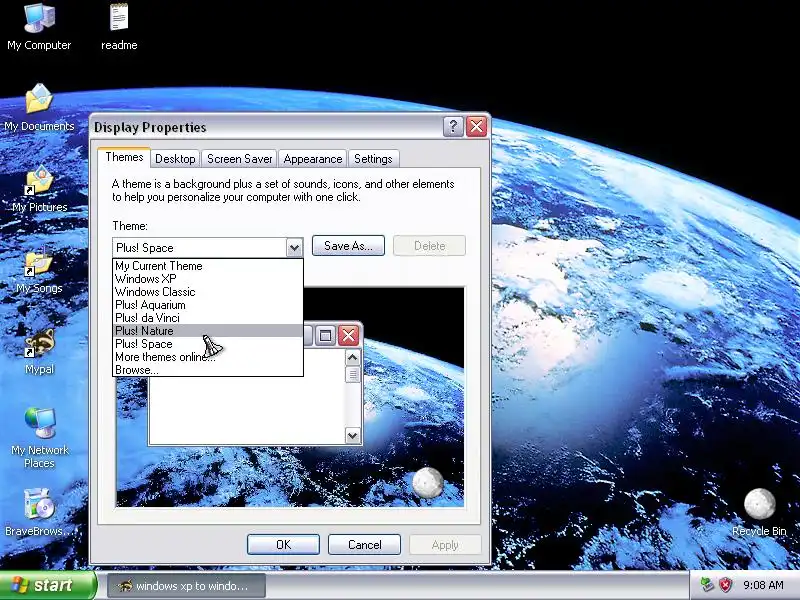
Task: Collapse the Theme dropdown arrow
Action: [294, 248]
